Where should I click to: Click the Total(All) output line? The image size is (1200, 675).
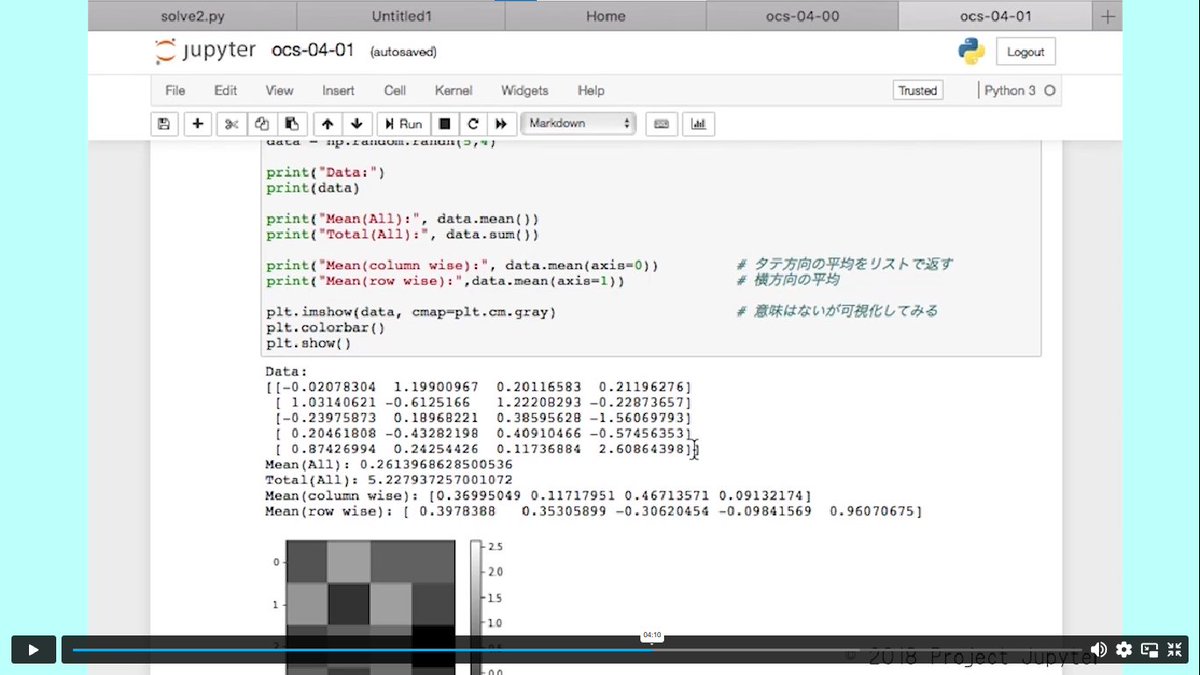tap(391, 481)
